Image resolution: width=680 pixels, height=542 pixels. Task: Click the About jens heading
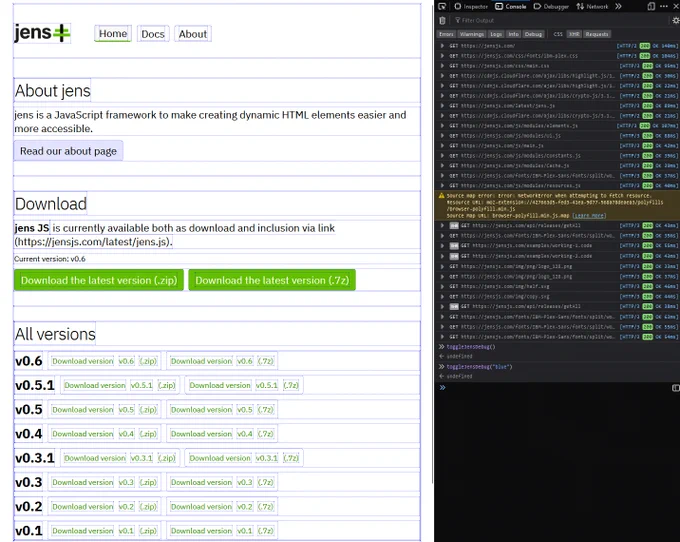tap(52, 91)
